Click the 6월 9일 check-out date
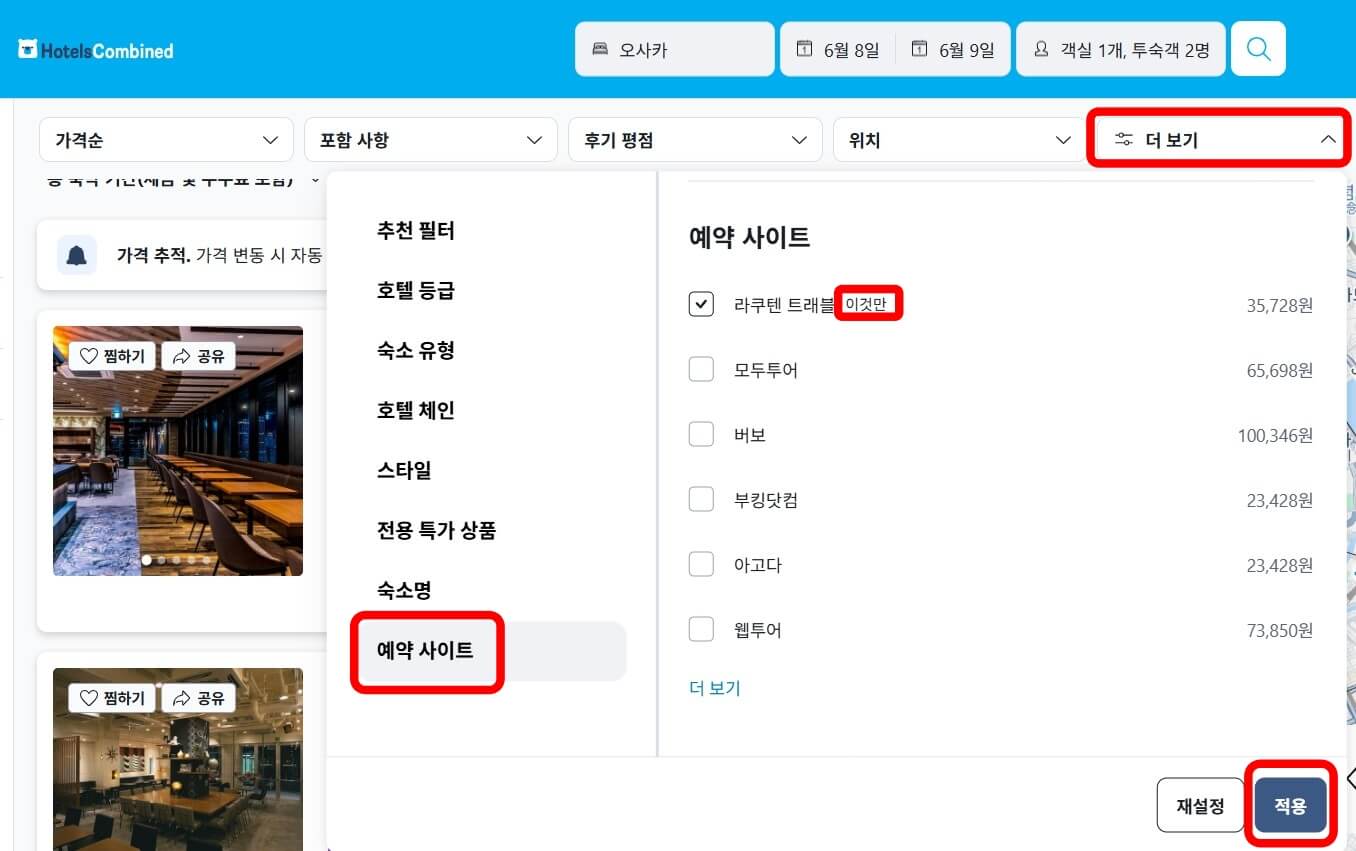 [x=953, y=49]
